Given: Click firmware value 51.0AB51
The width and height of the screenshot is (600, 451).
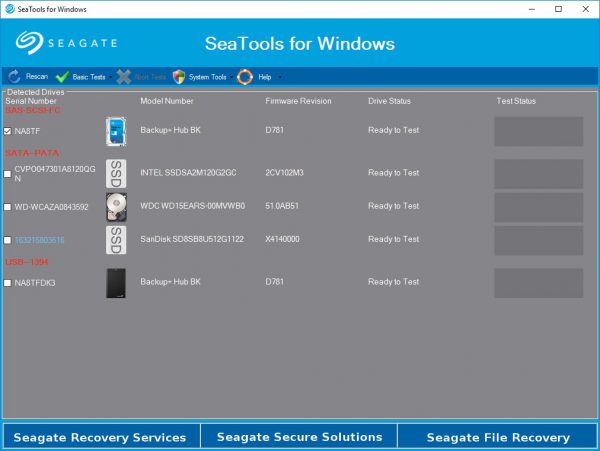Looking at the screenshot, I should tap(282, 206).
